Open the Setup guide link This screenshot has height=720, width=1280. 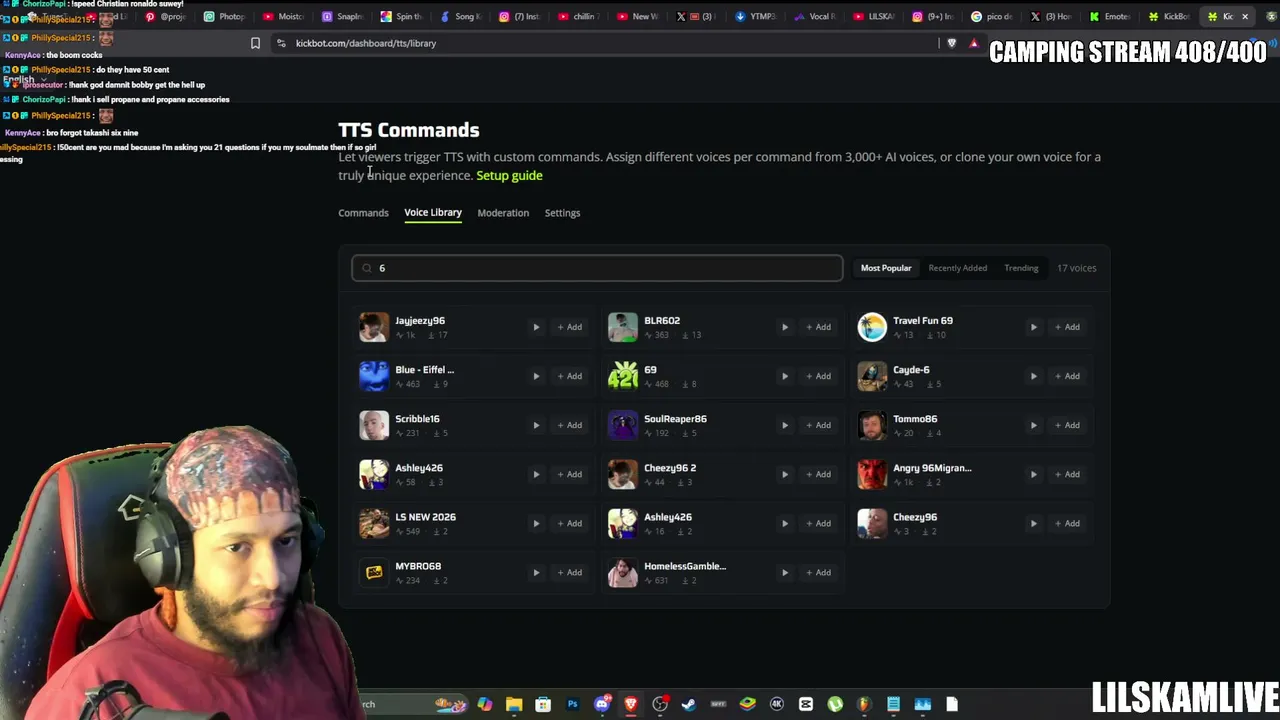pyautogui.click(x=509, y=176)
